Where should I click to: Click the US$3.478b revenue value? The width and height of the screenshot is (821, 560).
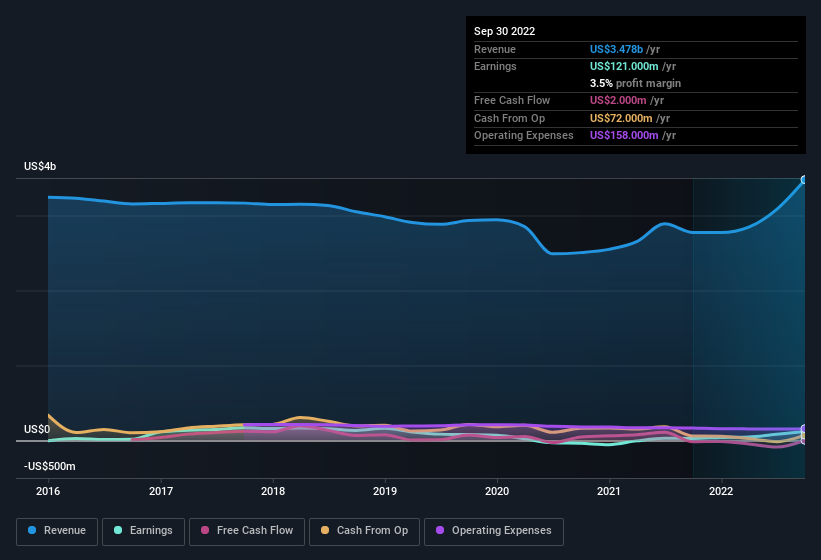click(616, 49)
